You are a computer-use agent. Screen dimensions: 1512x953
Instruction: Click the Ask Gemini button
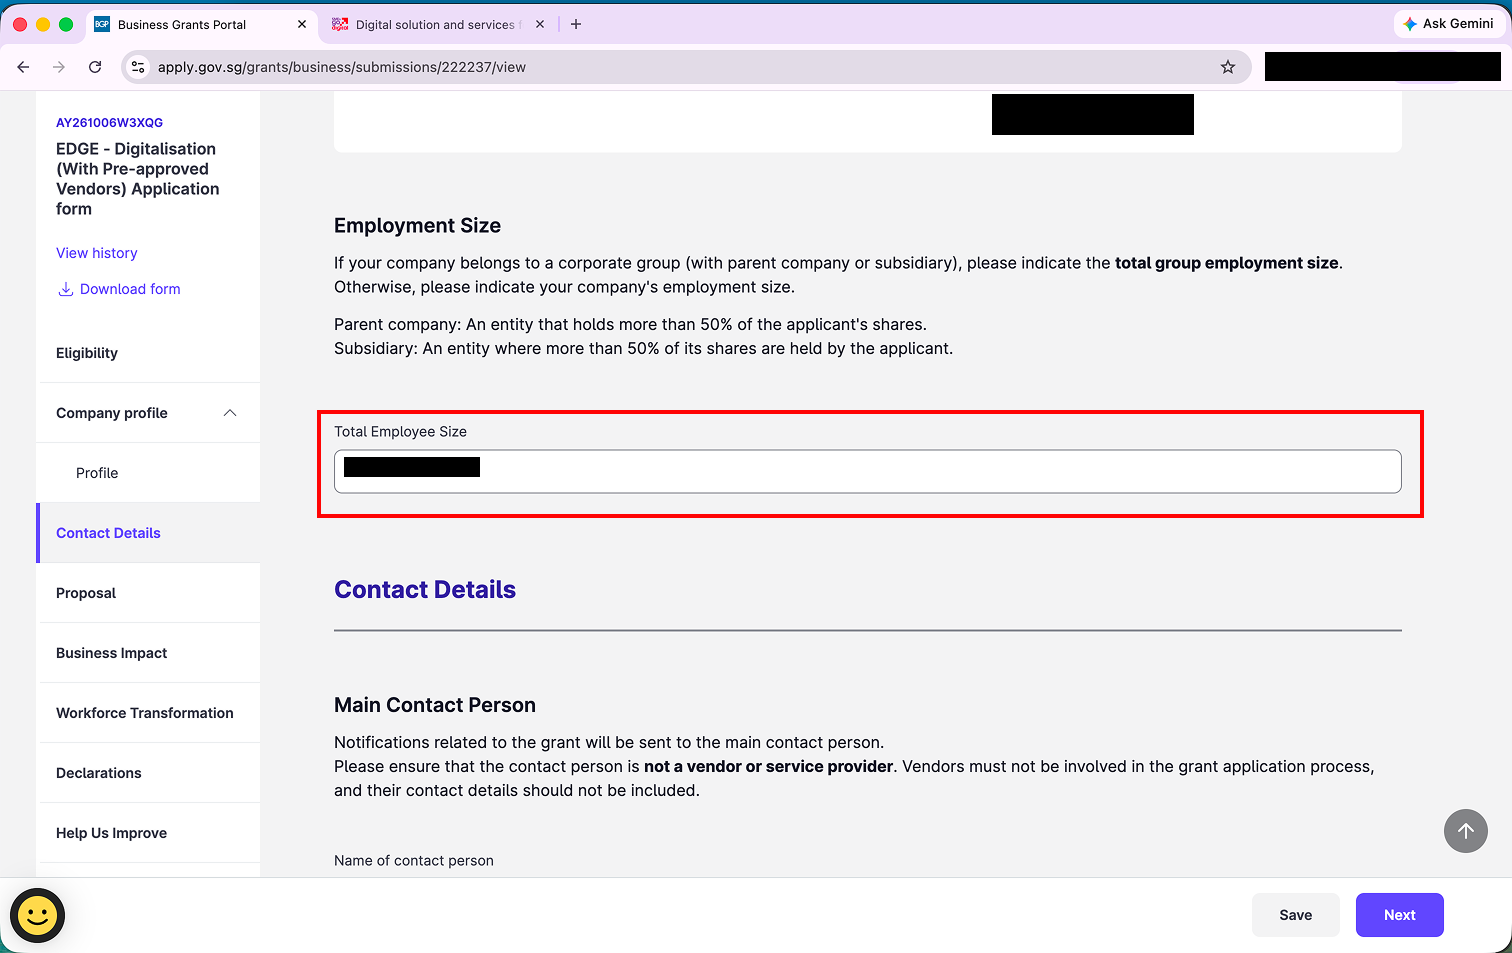(1449, 24)
